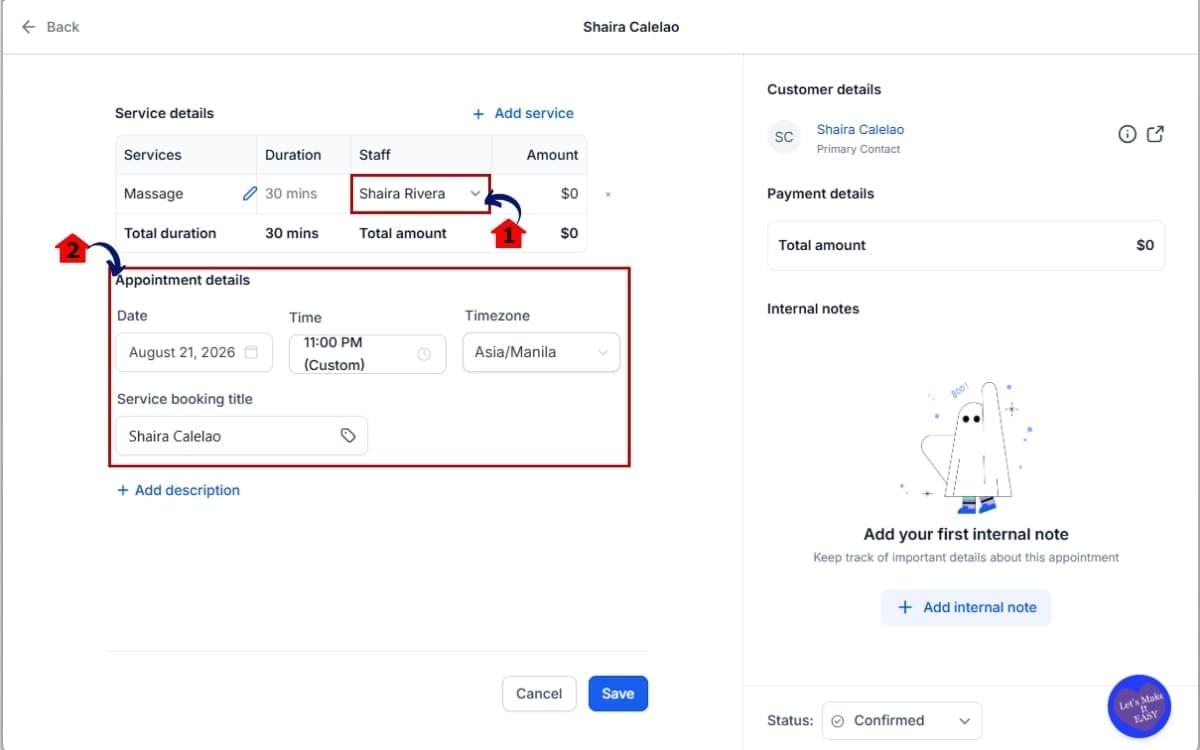This screenshot has width=1200, height=750.
Task: Click the Let's Make It Easy chat bubble
Action: (1139, 706)
